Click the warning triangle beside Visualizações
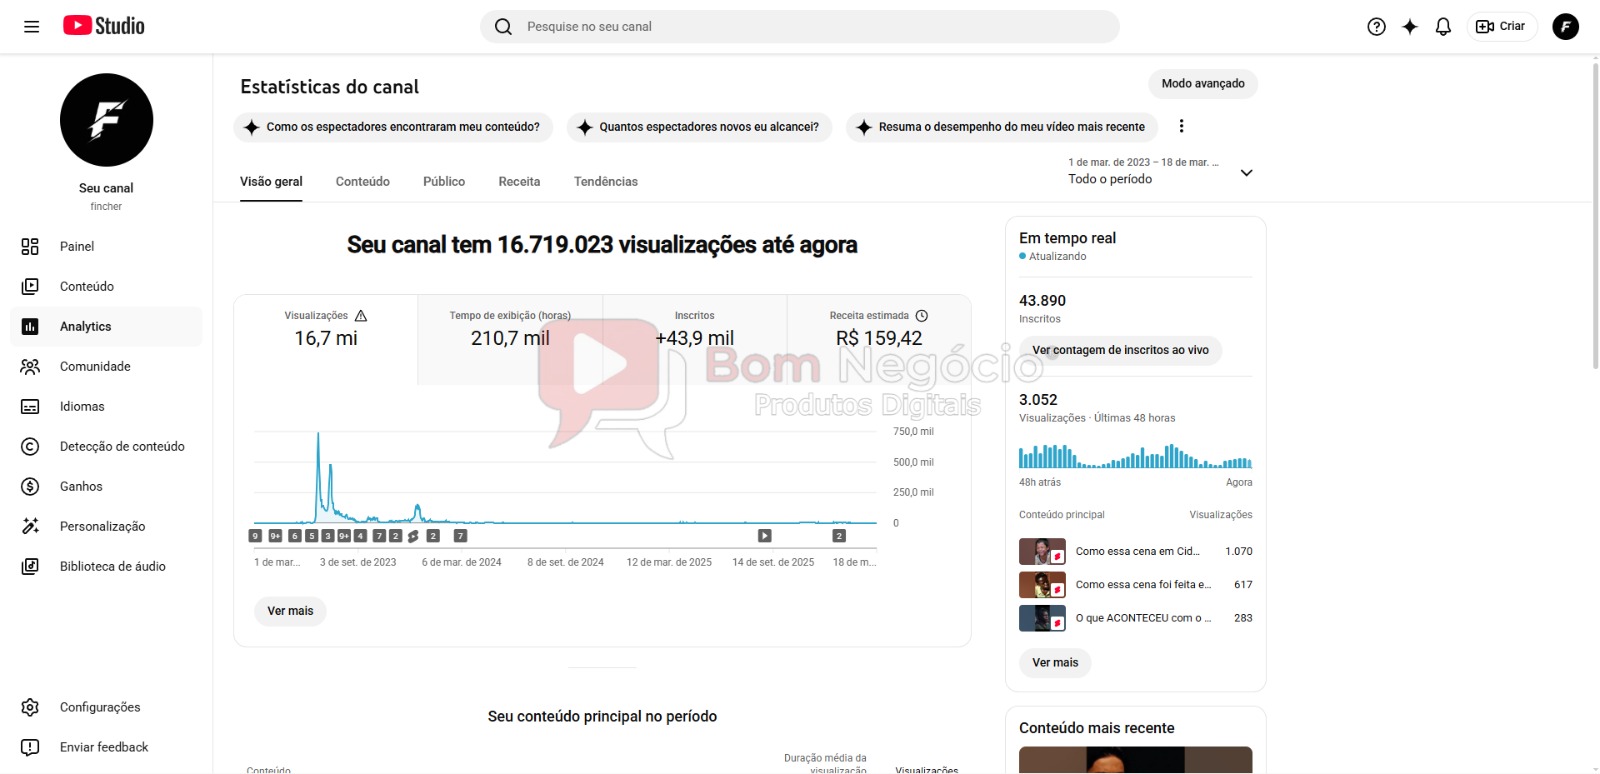The width and height of the screenshot is (1600, 774). 361,316
